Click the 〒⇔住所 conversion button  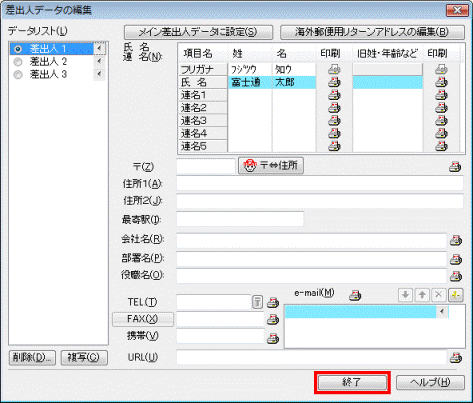coord(271,166)
